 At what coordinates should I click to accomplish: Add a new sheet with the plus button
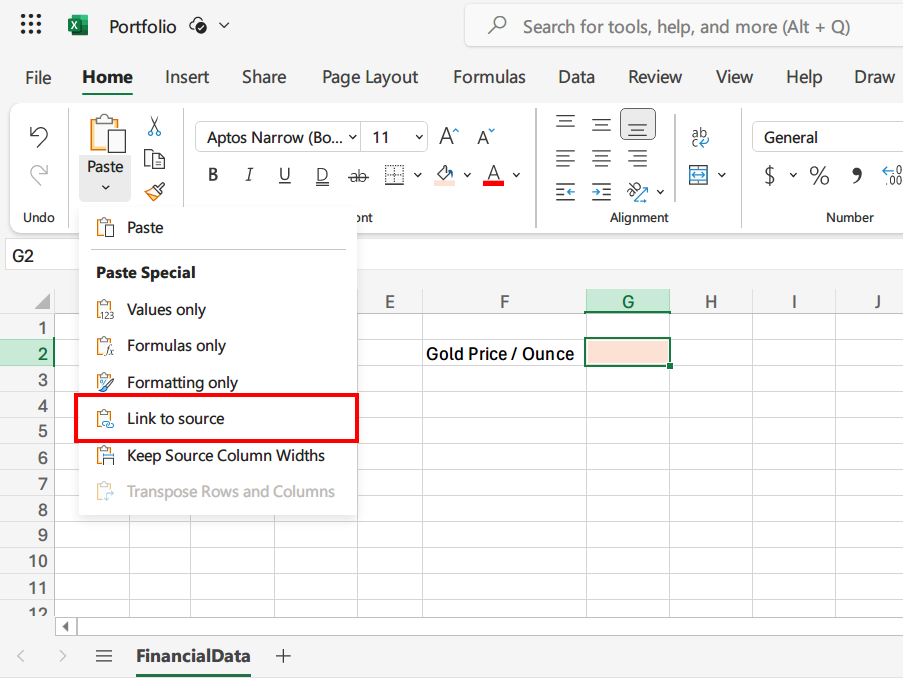(283, 656)
